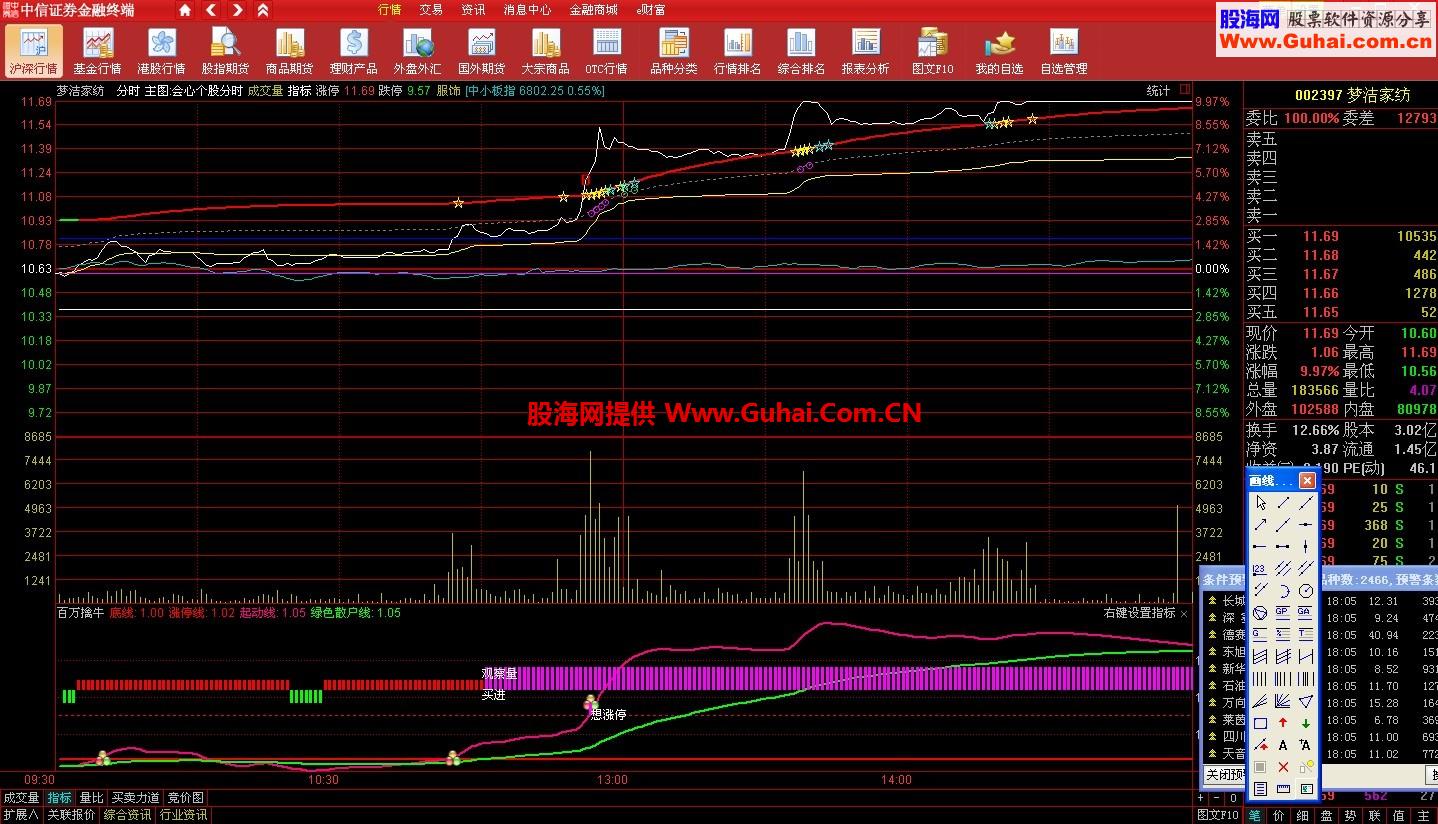
Task: Switch to 竞价图 bottom tab
Action: (x=185, y=798)
